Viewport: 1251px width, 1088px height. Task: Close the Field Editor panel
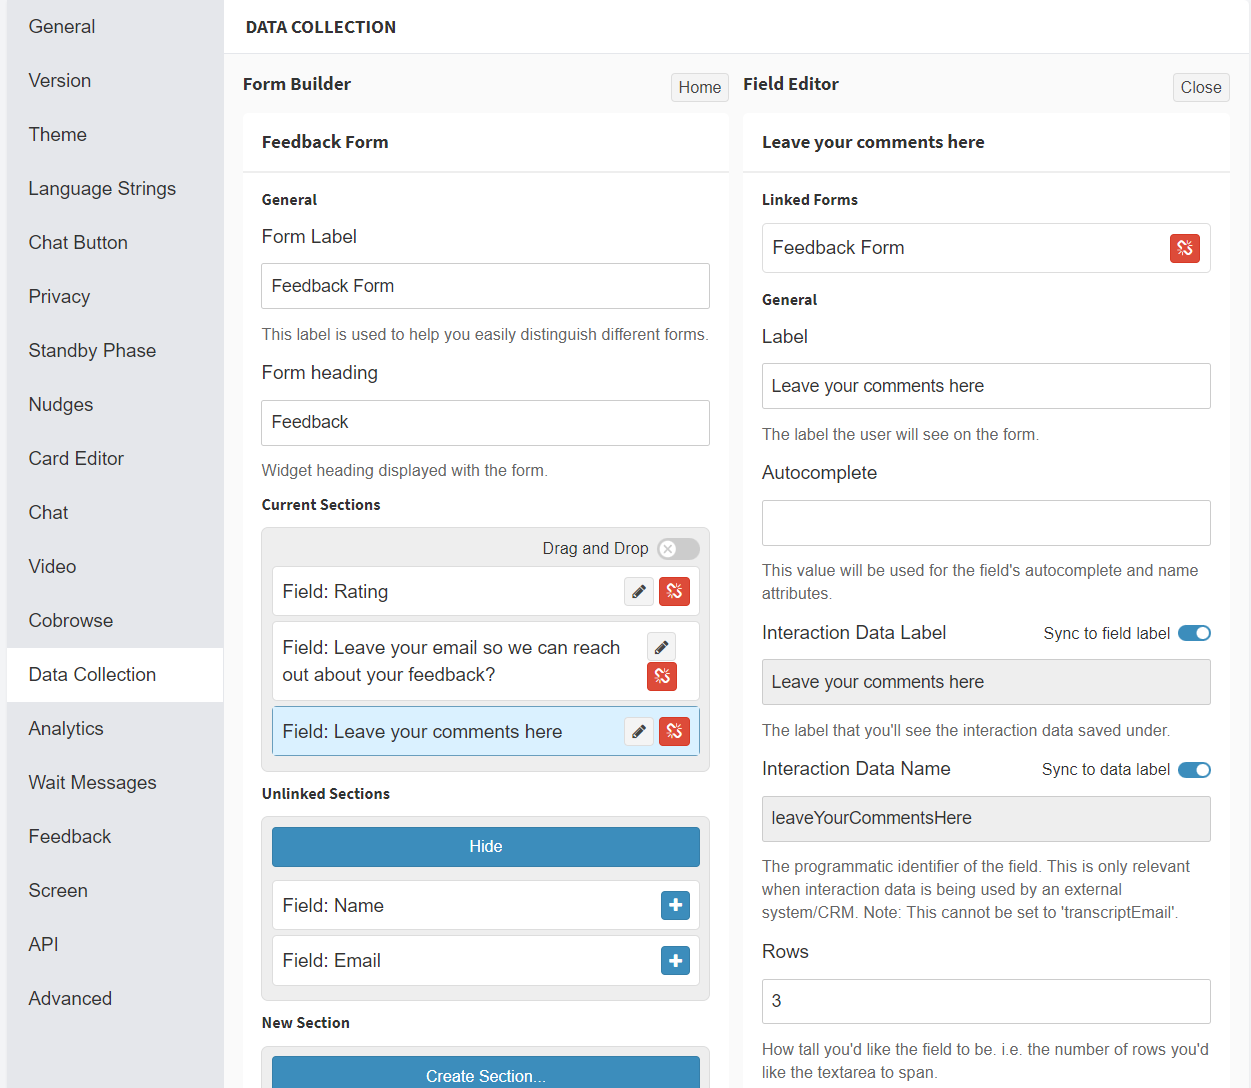pos(1200,87)
